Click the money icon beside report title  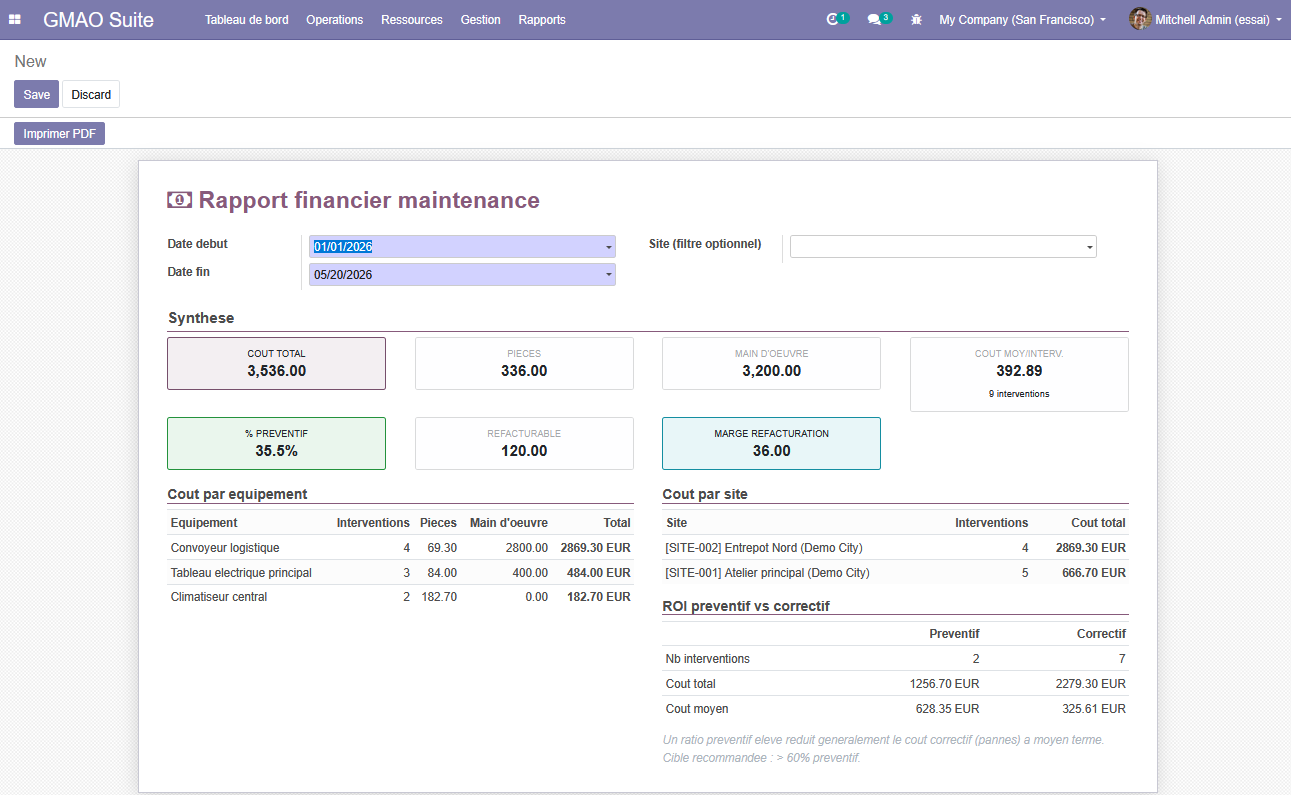pos(179,200)
